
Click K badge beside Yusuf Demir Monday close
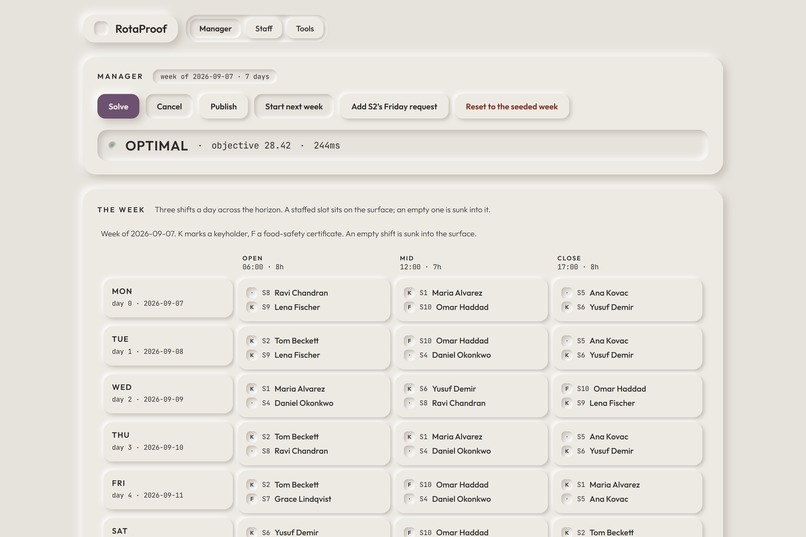point(566,307)
